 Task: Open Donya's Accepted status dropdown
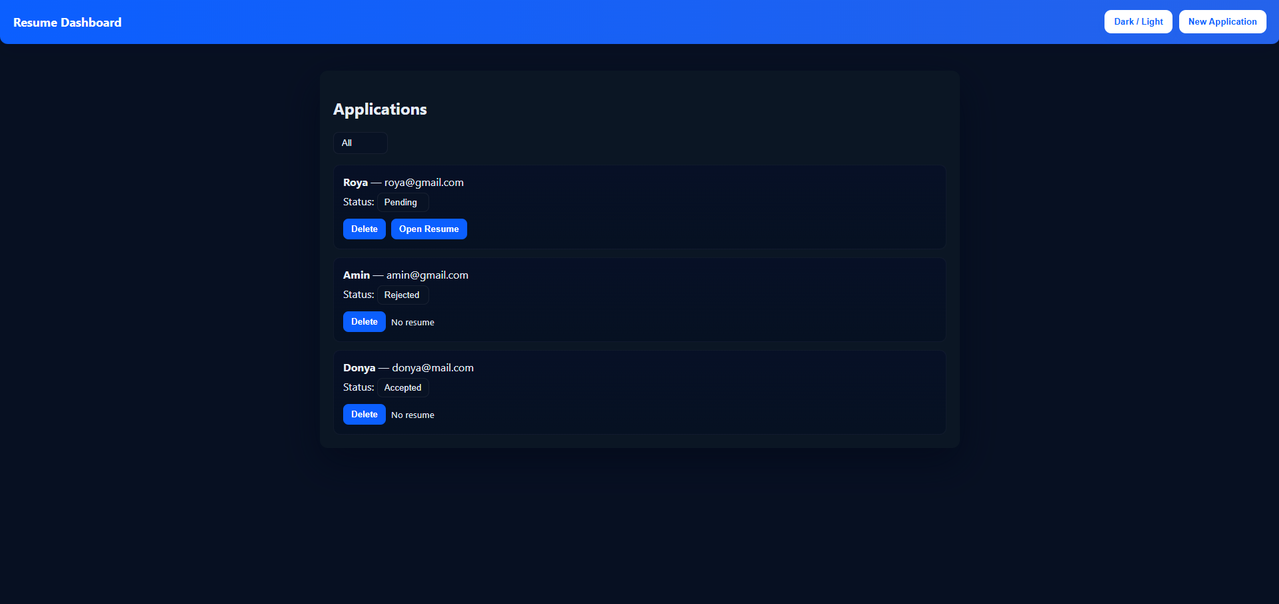click(403, 387)
